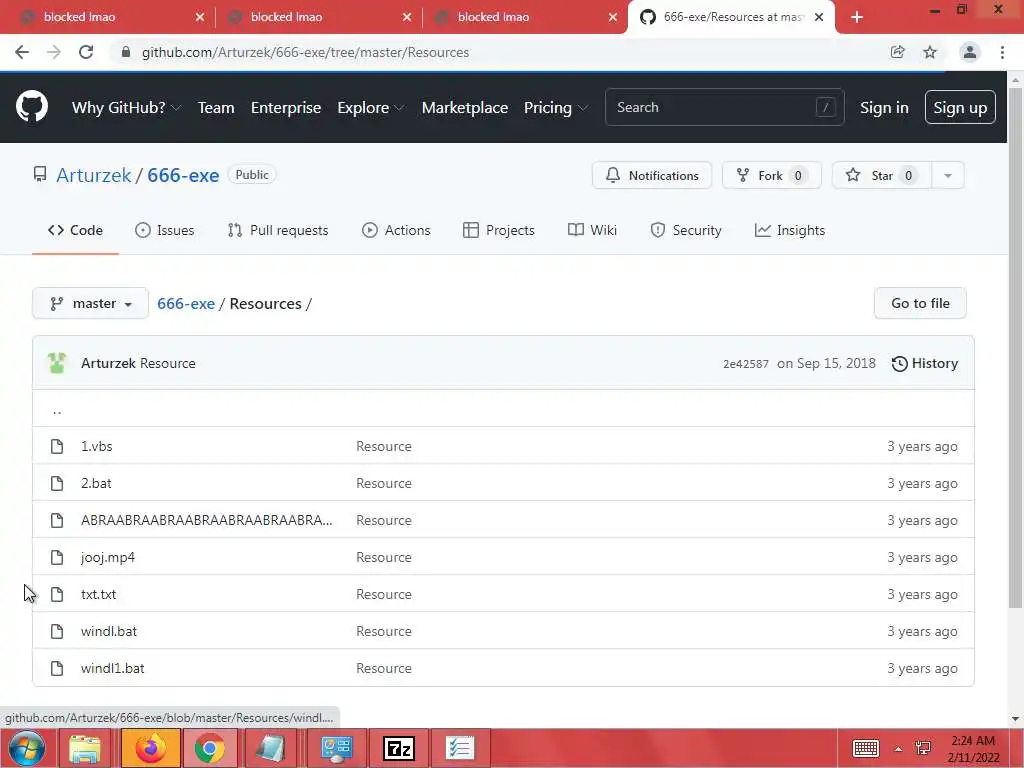Click the file icon beside jooj.mp4
1024x768 pixels.
57,557
